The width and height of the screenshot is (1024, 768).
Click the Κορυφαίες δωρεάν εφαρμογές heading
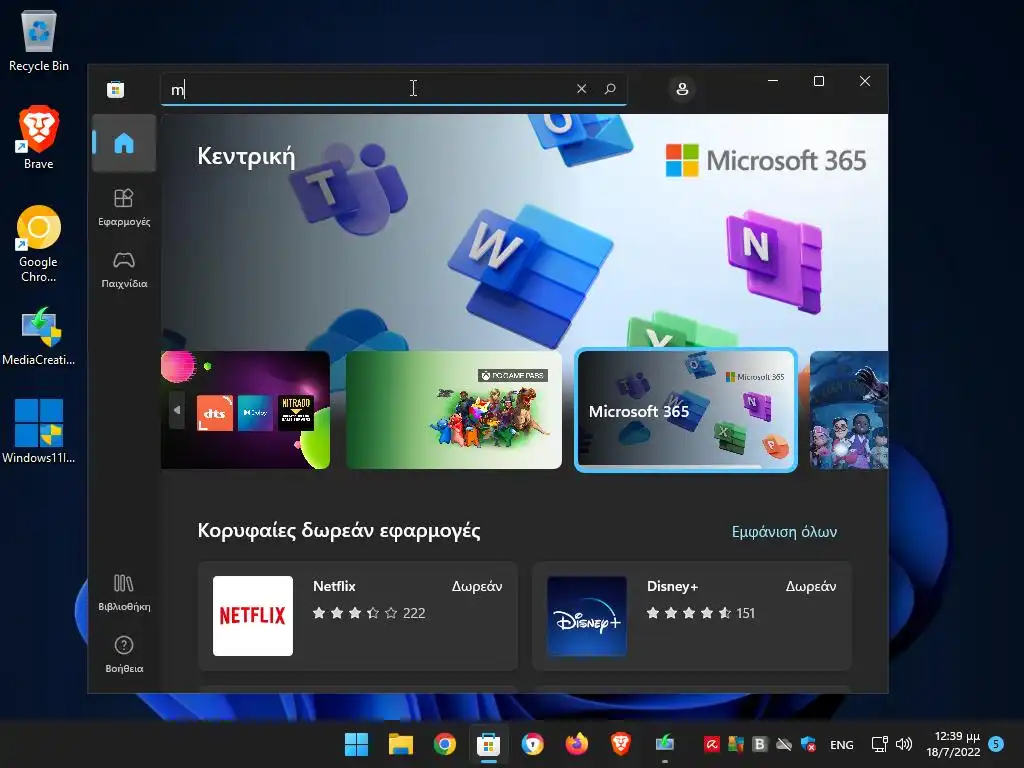click(x=339, y=530)
